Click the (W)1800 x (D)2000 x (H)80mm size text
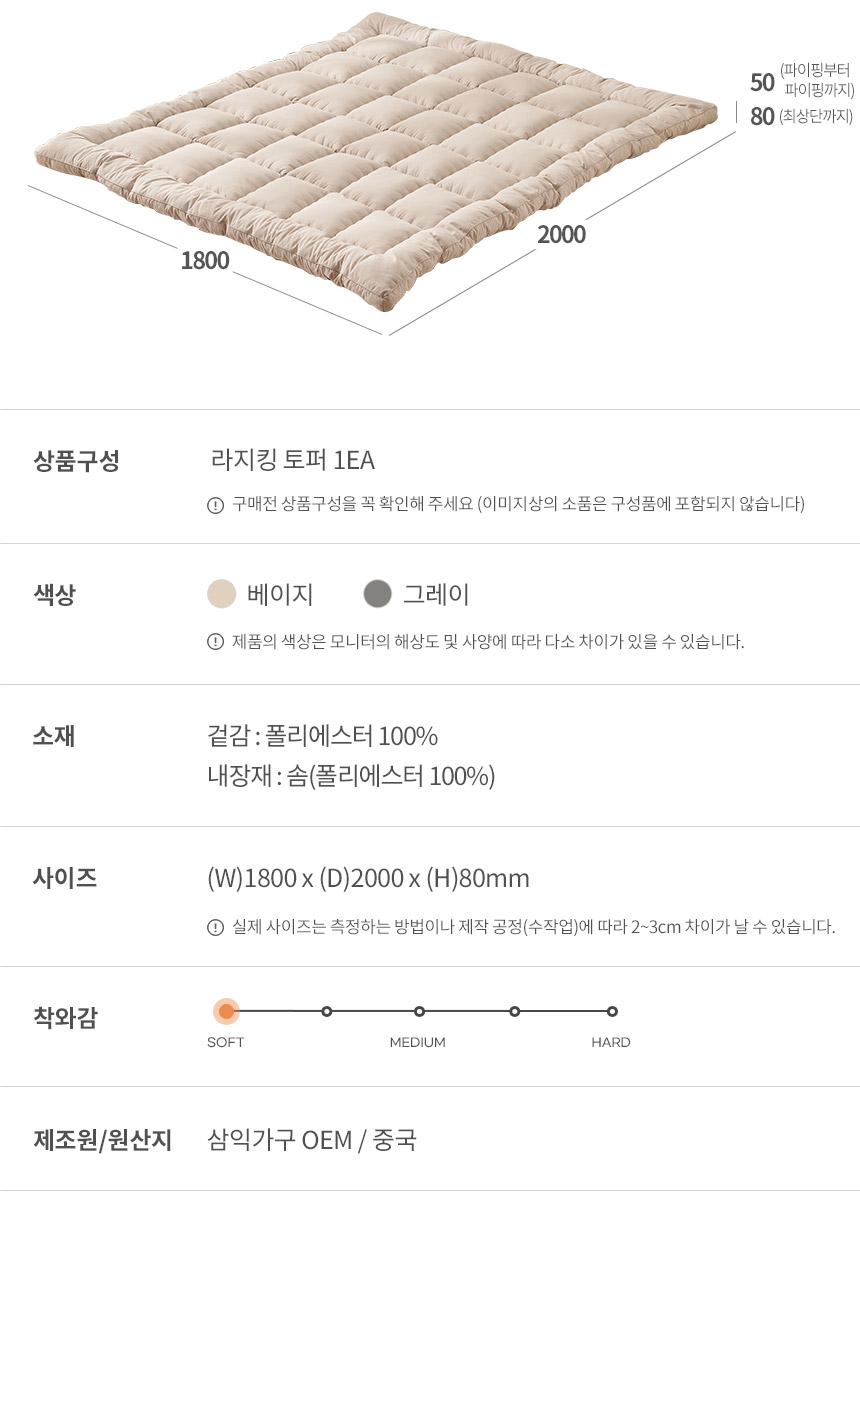Screen dimensions: 860x1423 [x=368, y=879]
